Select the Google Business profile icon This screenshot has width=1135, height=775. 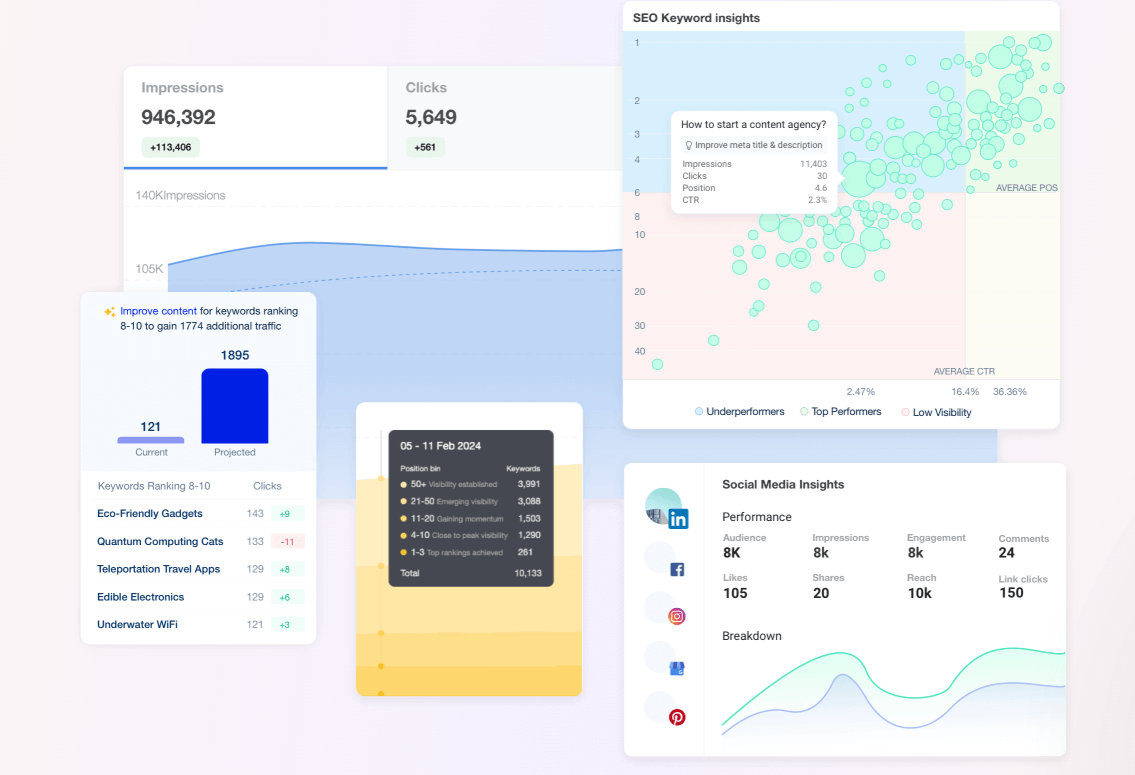click(678, 666)
